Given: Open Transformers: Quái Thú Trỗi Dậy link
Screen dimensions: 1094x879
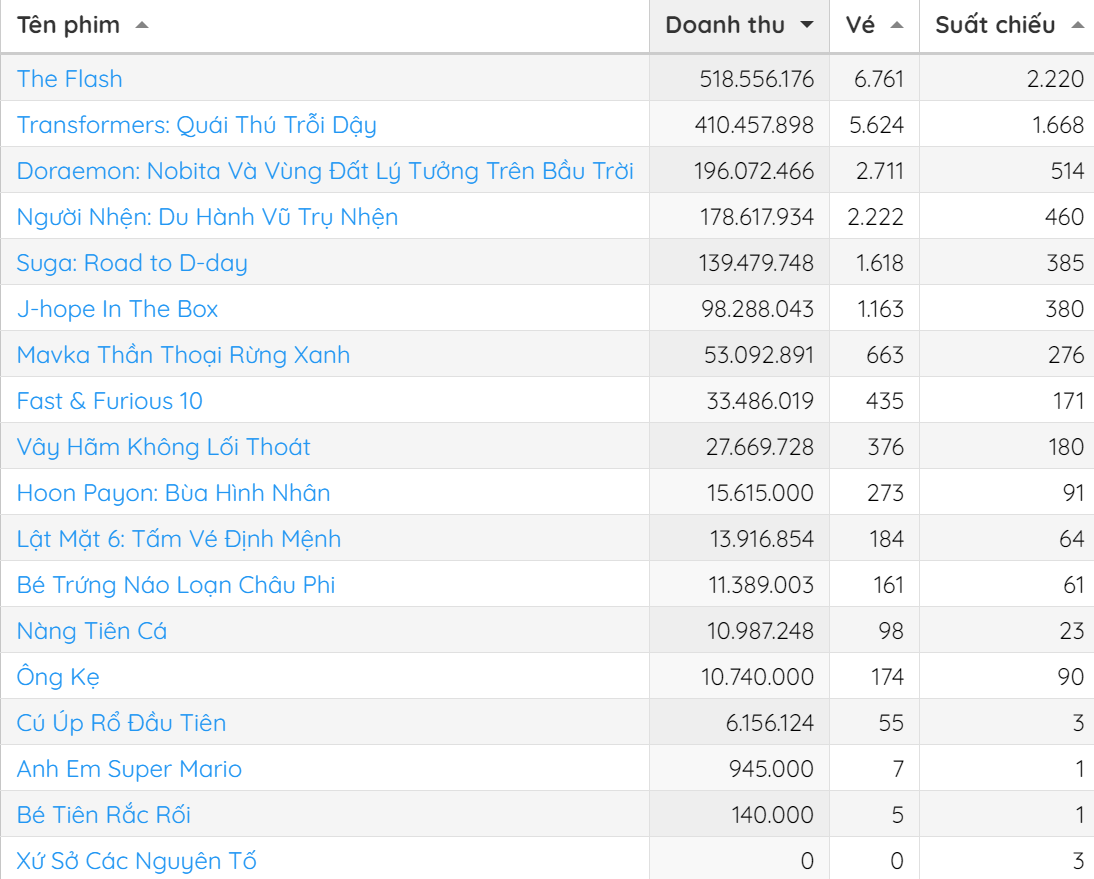Looking at the screenshot, I should [196, 125].
